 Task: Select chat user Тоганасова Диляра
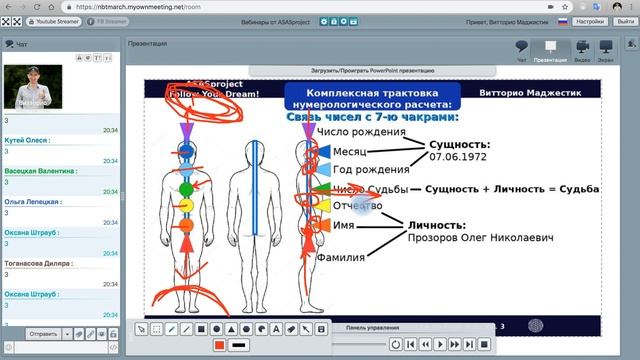tap(39, 263)
